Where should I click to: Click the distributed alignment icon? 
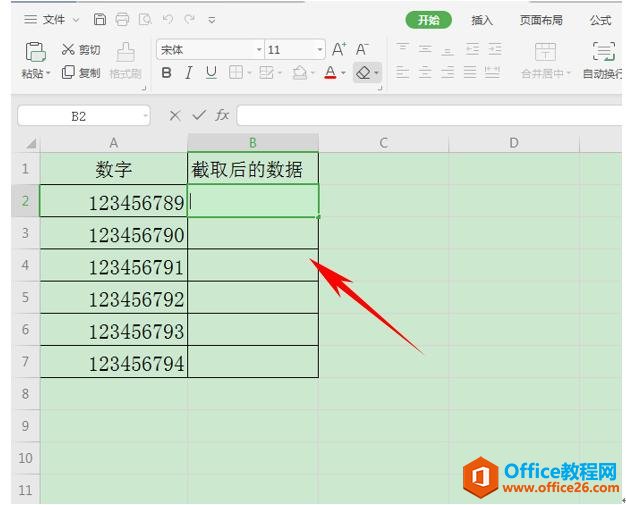(492, 72)
